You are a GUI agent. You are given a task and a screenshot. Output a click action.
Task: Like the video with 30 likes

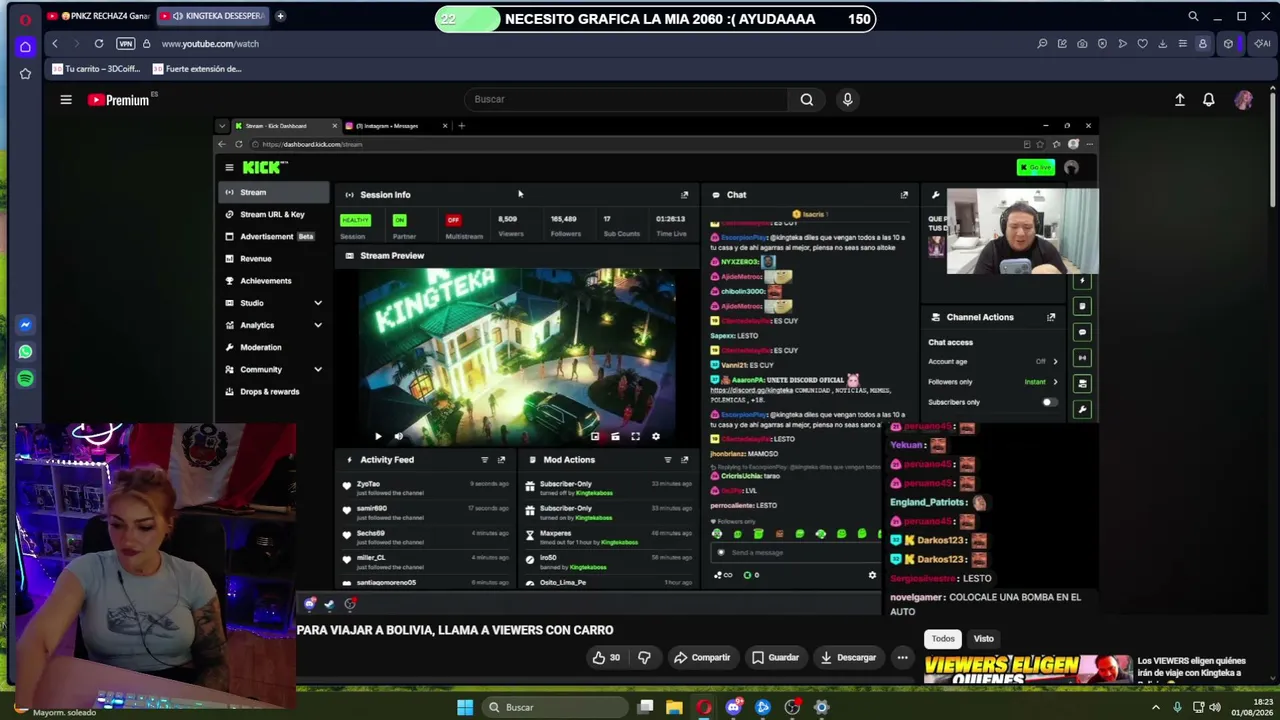(607, 657)
